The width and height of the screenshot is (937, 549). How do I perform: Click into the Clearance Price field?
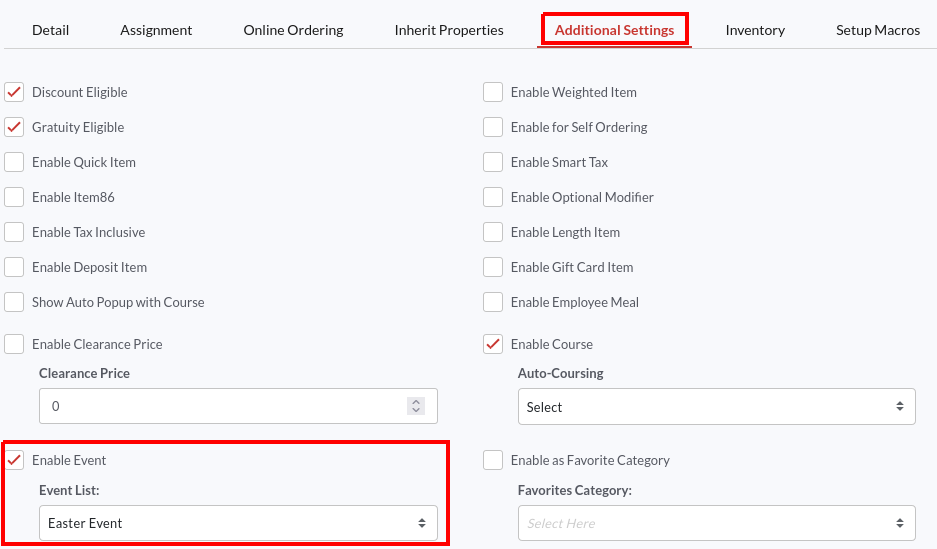[220, 406]
